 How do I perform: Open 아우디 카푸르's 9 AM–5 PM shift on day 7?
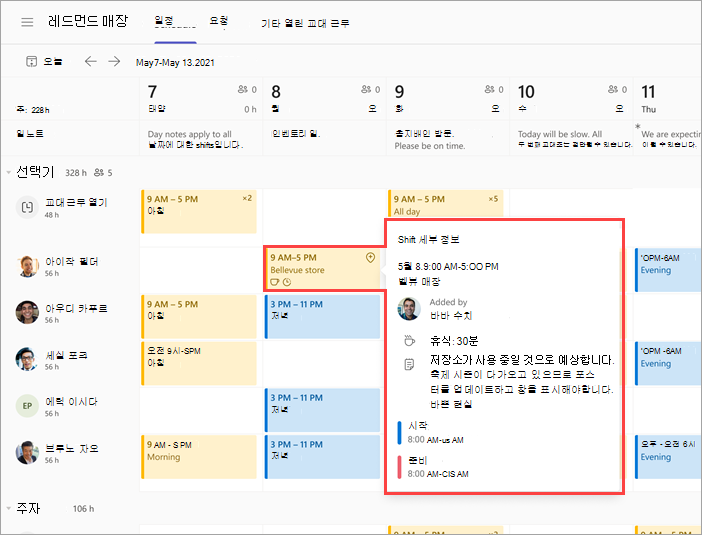(199, 317)
